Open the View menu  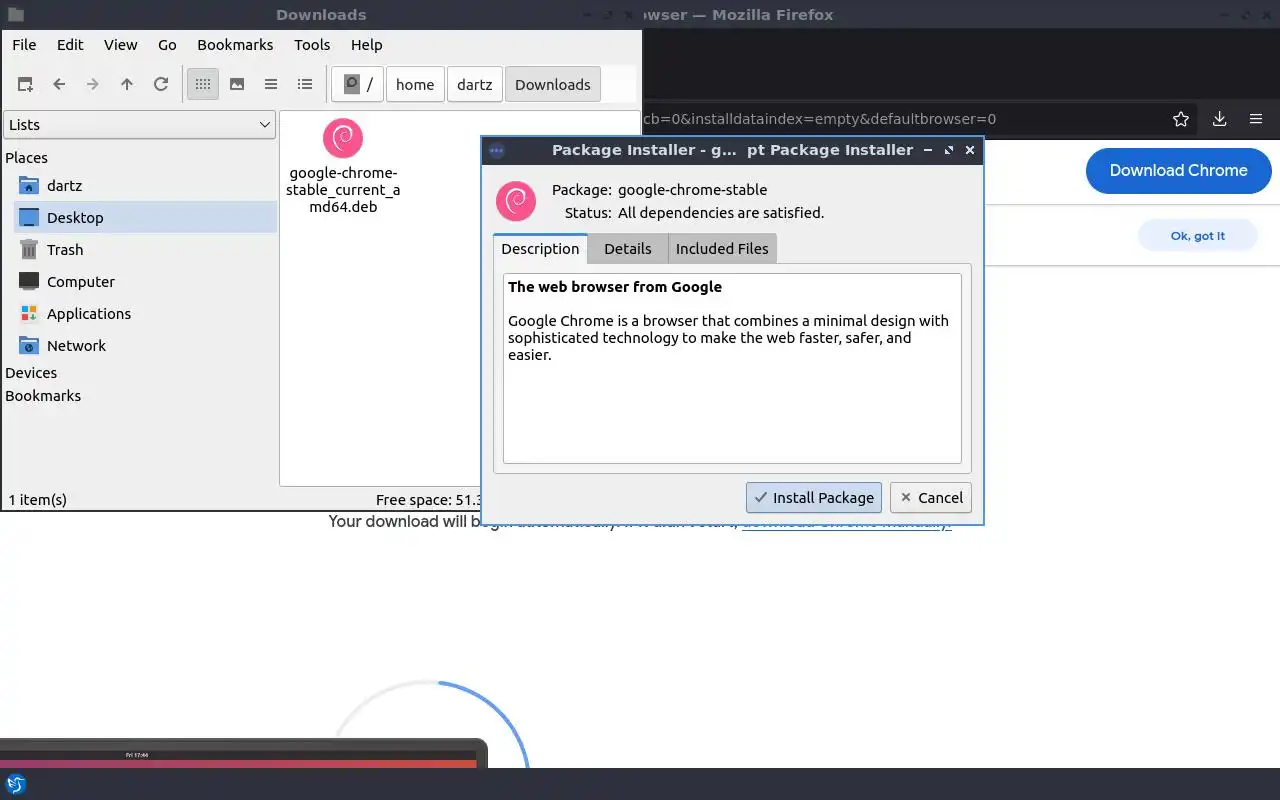pos(121,45)
